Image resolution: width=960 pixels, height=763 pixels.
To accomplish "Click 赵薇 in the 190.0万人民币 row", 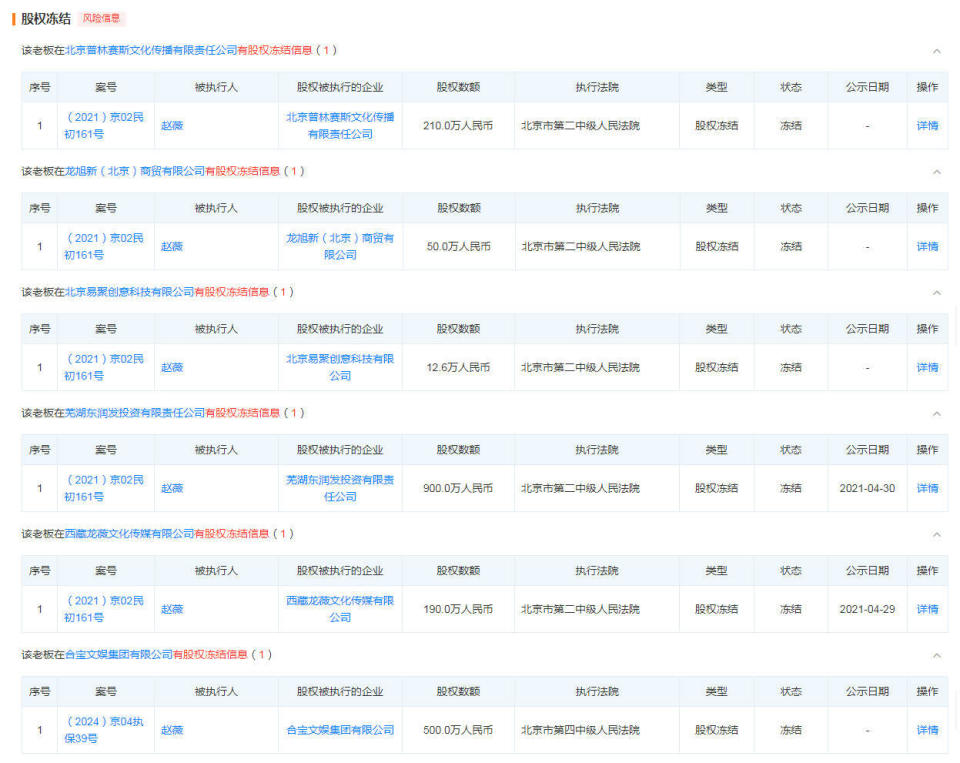I will (x=172, y=609).
